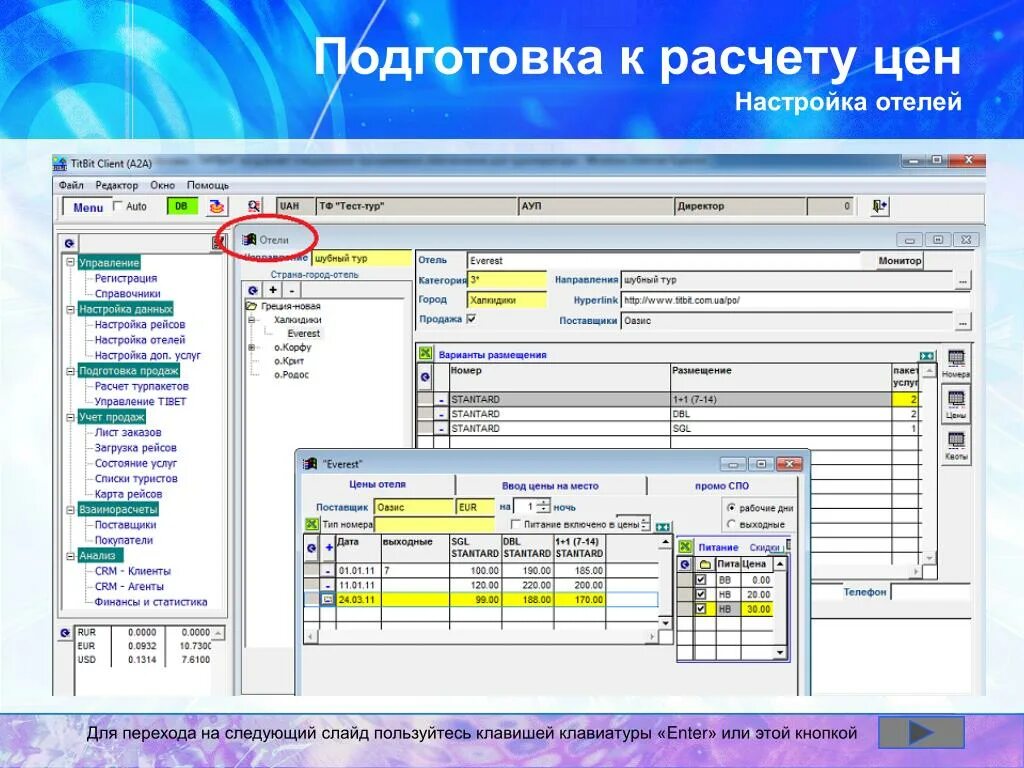Select рабочие дни radio button

731,507
